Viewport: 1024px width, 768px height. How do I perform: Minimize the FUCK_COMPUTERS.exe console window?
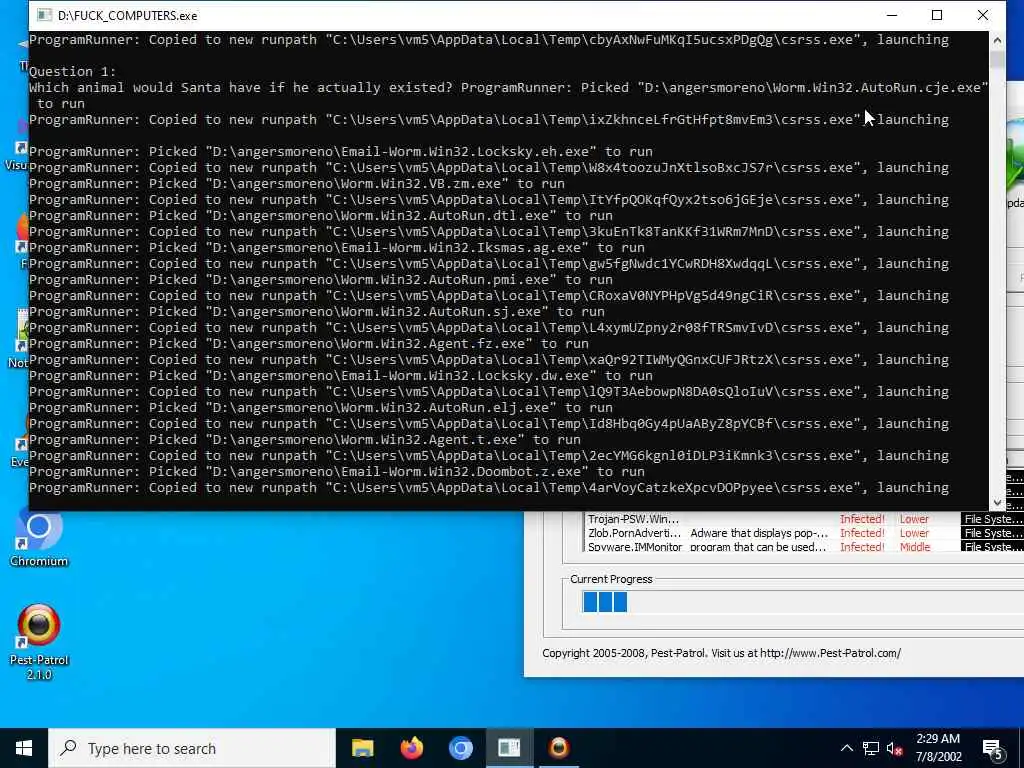[891, 15]
